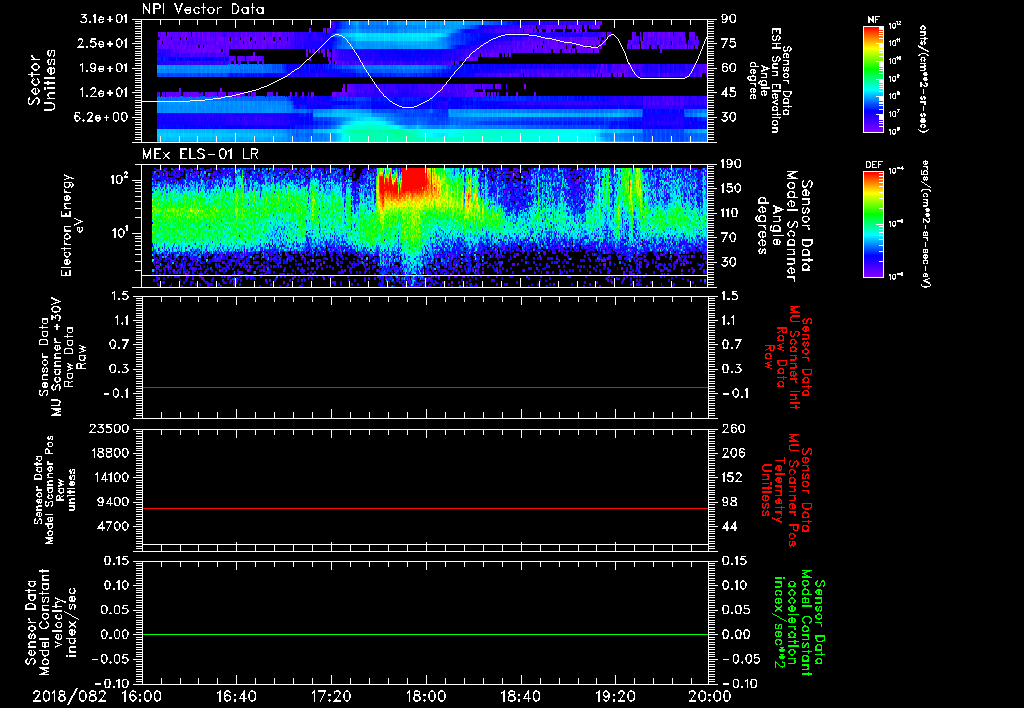The height and width of the screenshot is (708, 1024).
Task: Click the 10² electron energy tick label
Action: [x=119, y=178]
